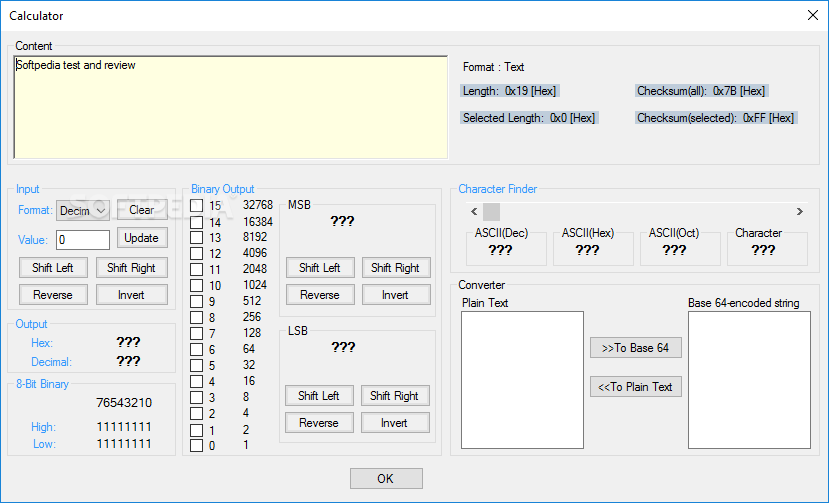This screenshot has height=503, width=829.
Task: Check bit 5 checkbox (32)
Action: 196,365
